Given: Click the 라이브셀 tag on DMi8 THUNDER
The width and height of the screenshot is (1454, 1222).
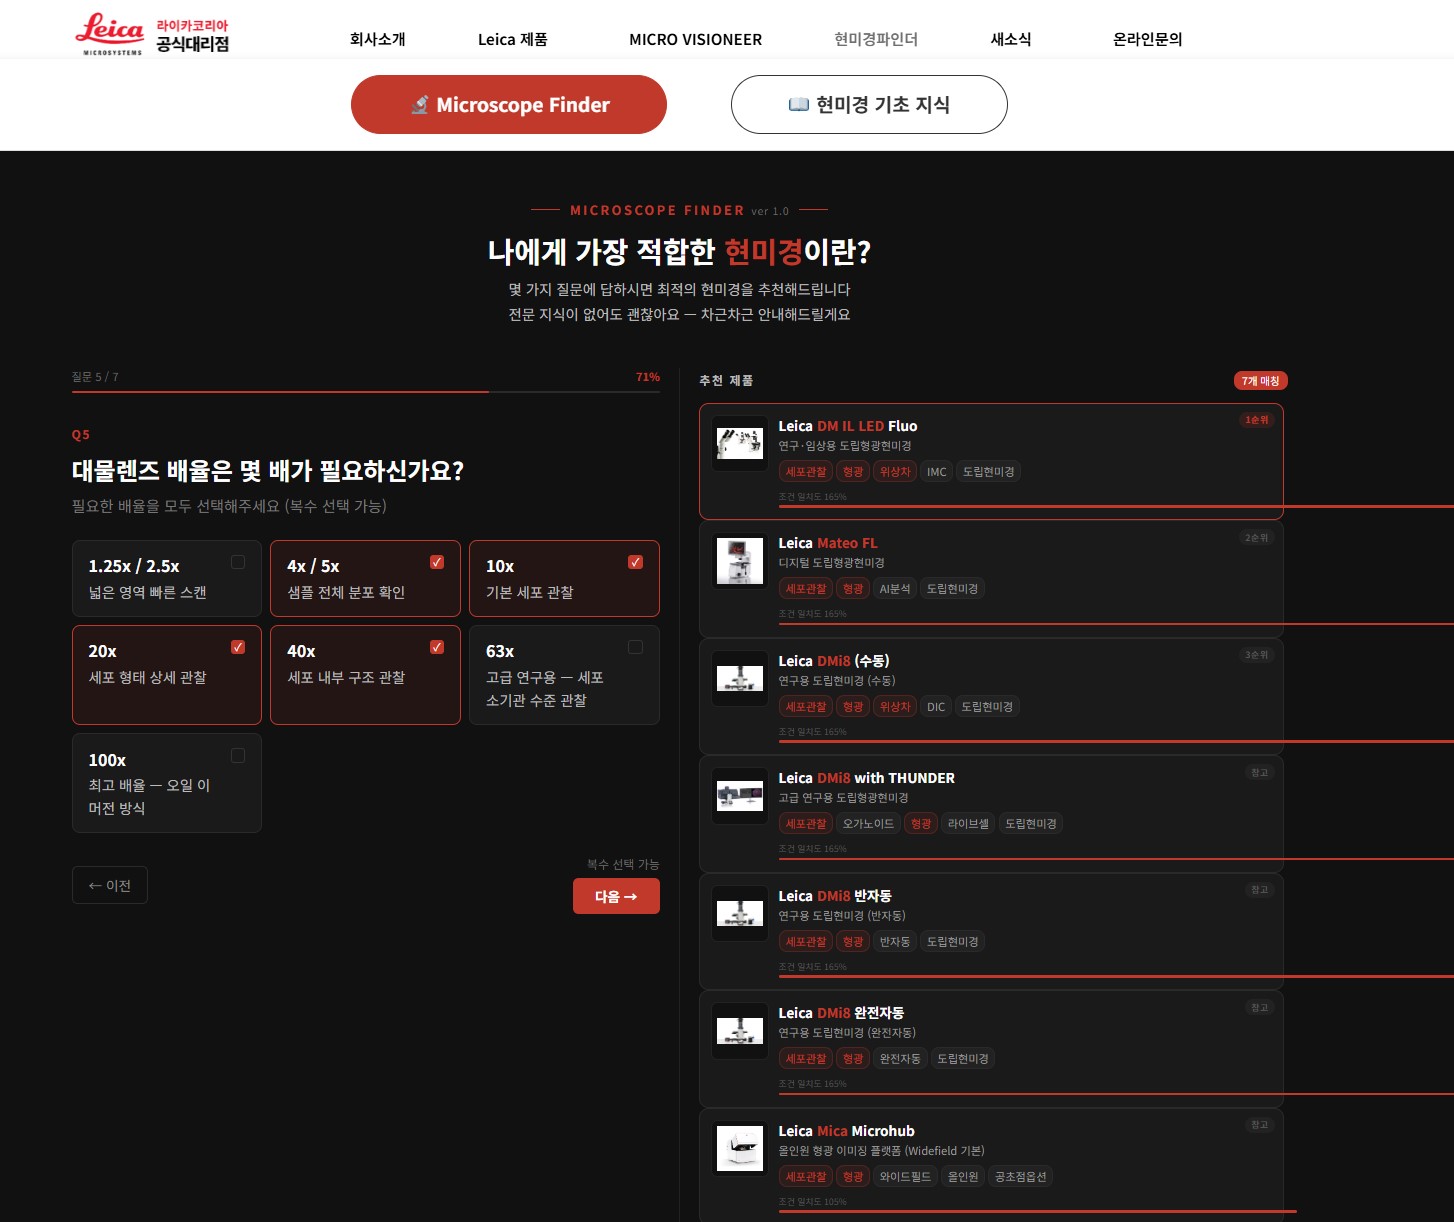Looking at the screenshot, I should [968, 824].
